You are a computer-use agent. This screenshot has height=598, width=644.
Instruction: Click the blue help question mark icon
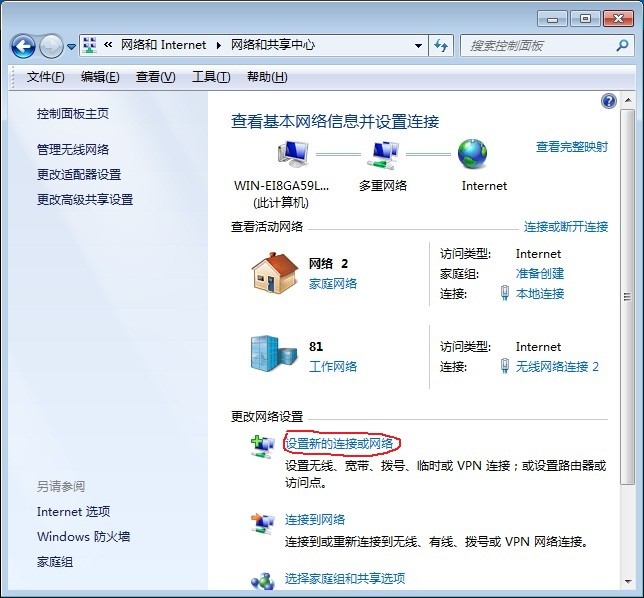608,101
